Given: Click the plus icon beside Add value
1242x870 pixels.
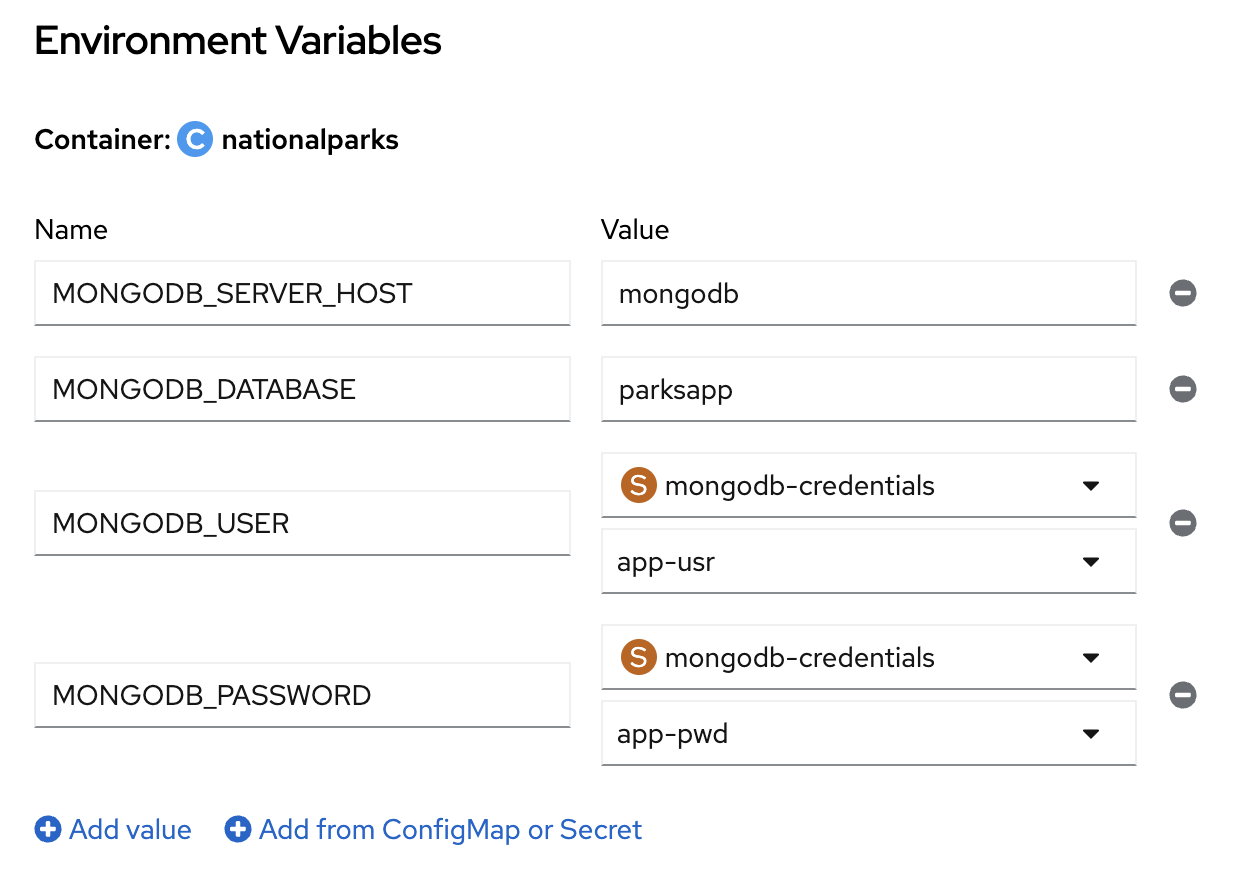Looking at the screenshot, I should pos(48,830).
